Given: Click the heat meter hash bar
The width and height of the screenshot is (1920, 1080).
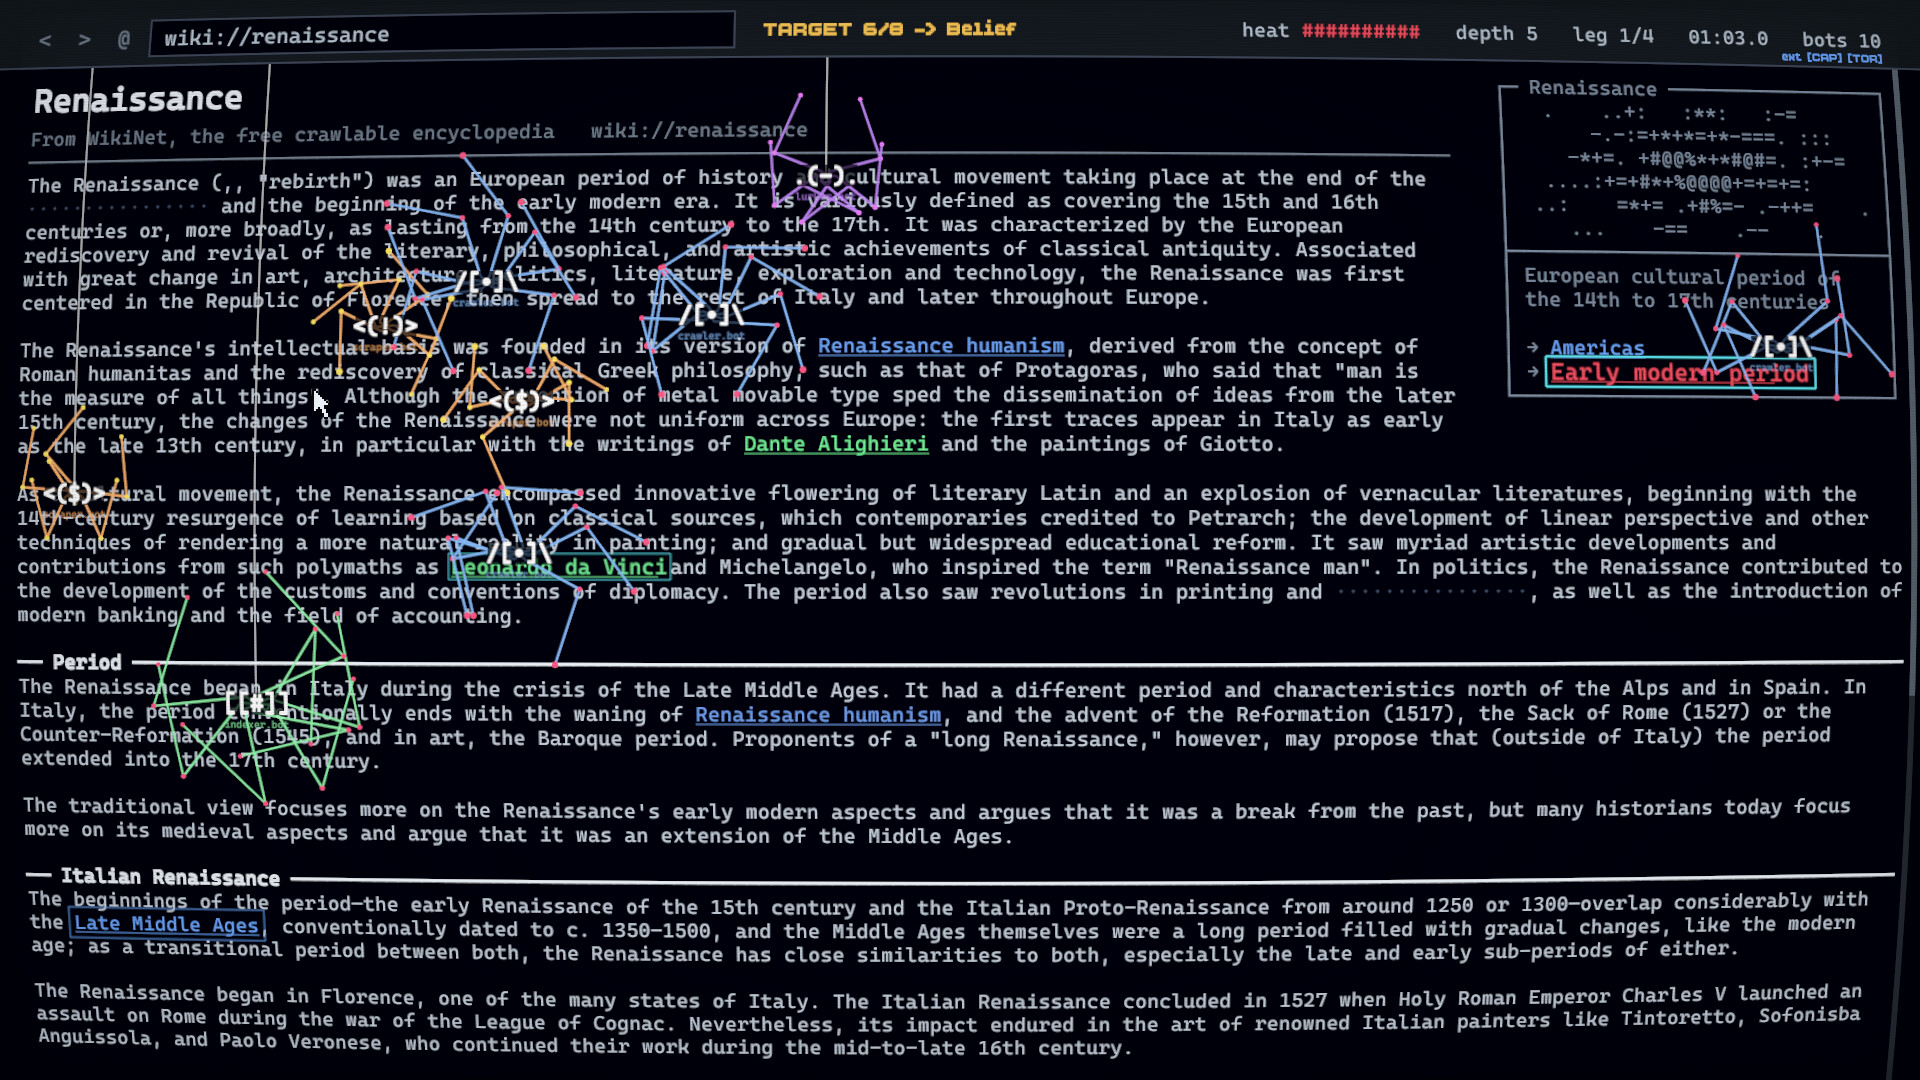Looking at the screenshot, I should coord(1360,31).
